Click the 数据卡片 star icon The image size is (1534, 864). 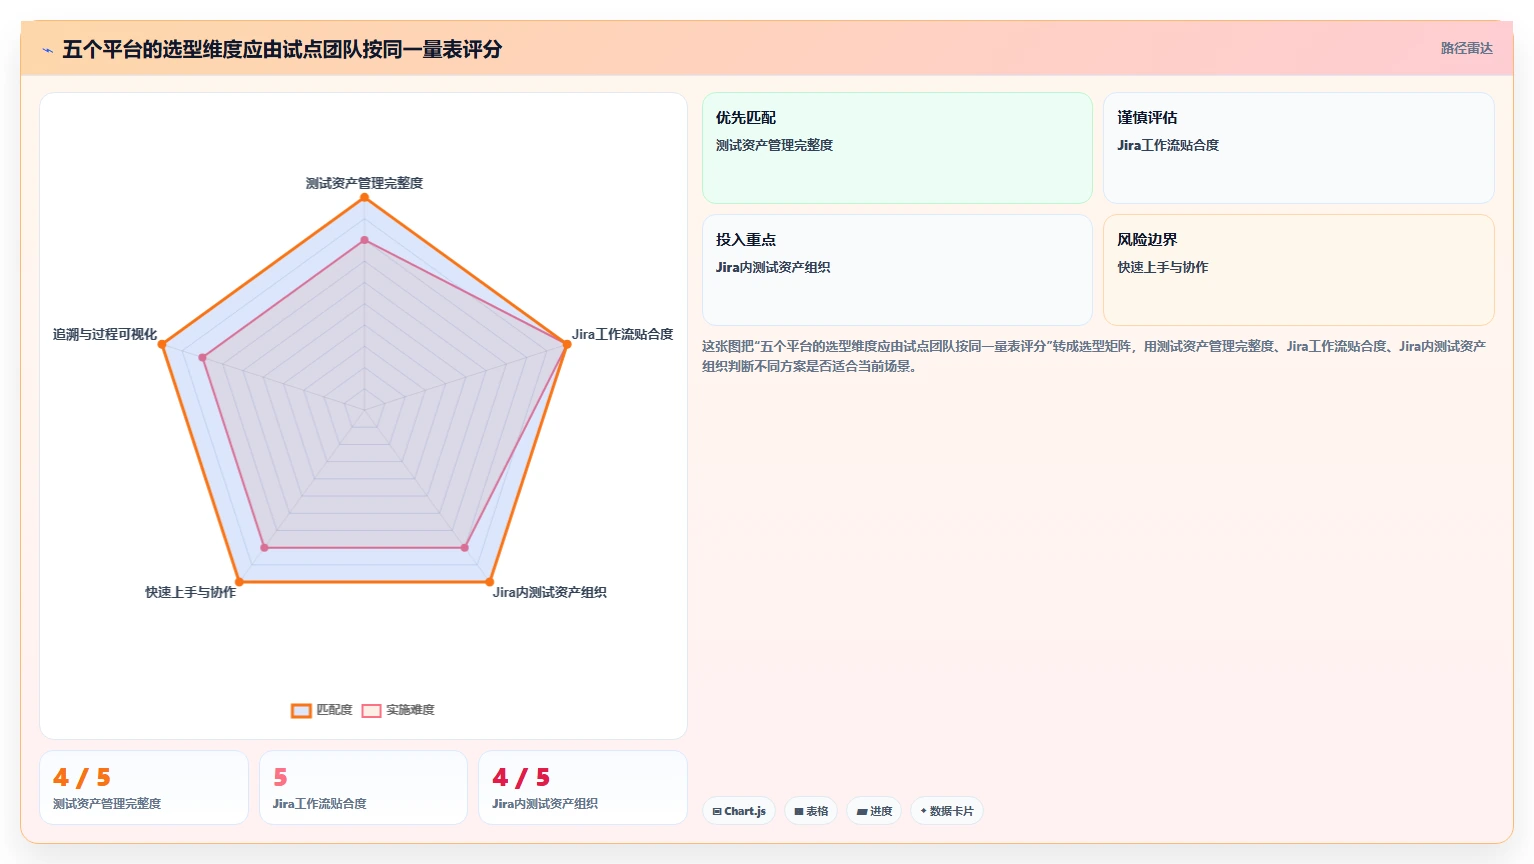pyautogui.click(x=924, y=811)
